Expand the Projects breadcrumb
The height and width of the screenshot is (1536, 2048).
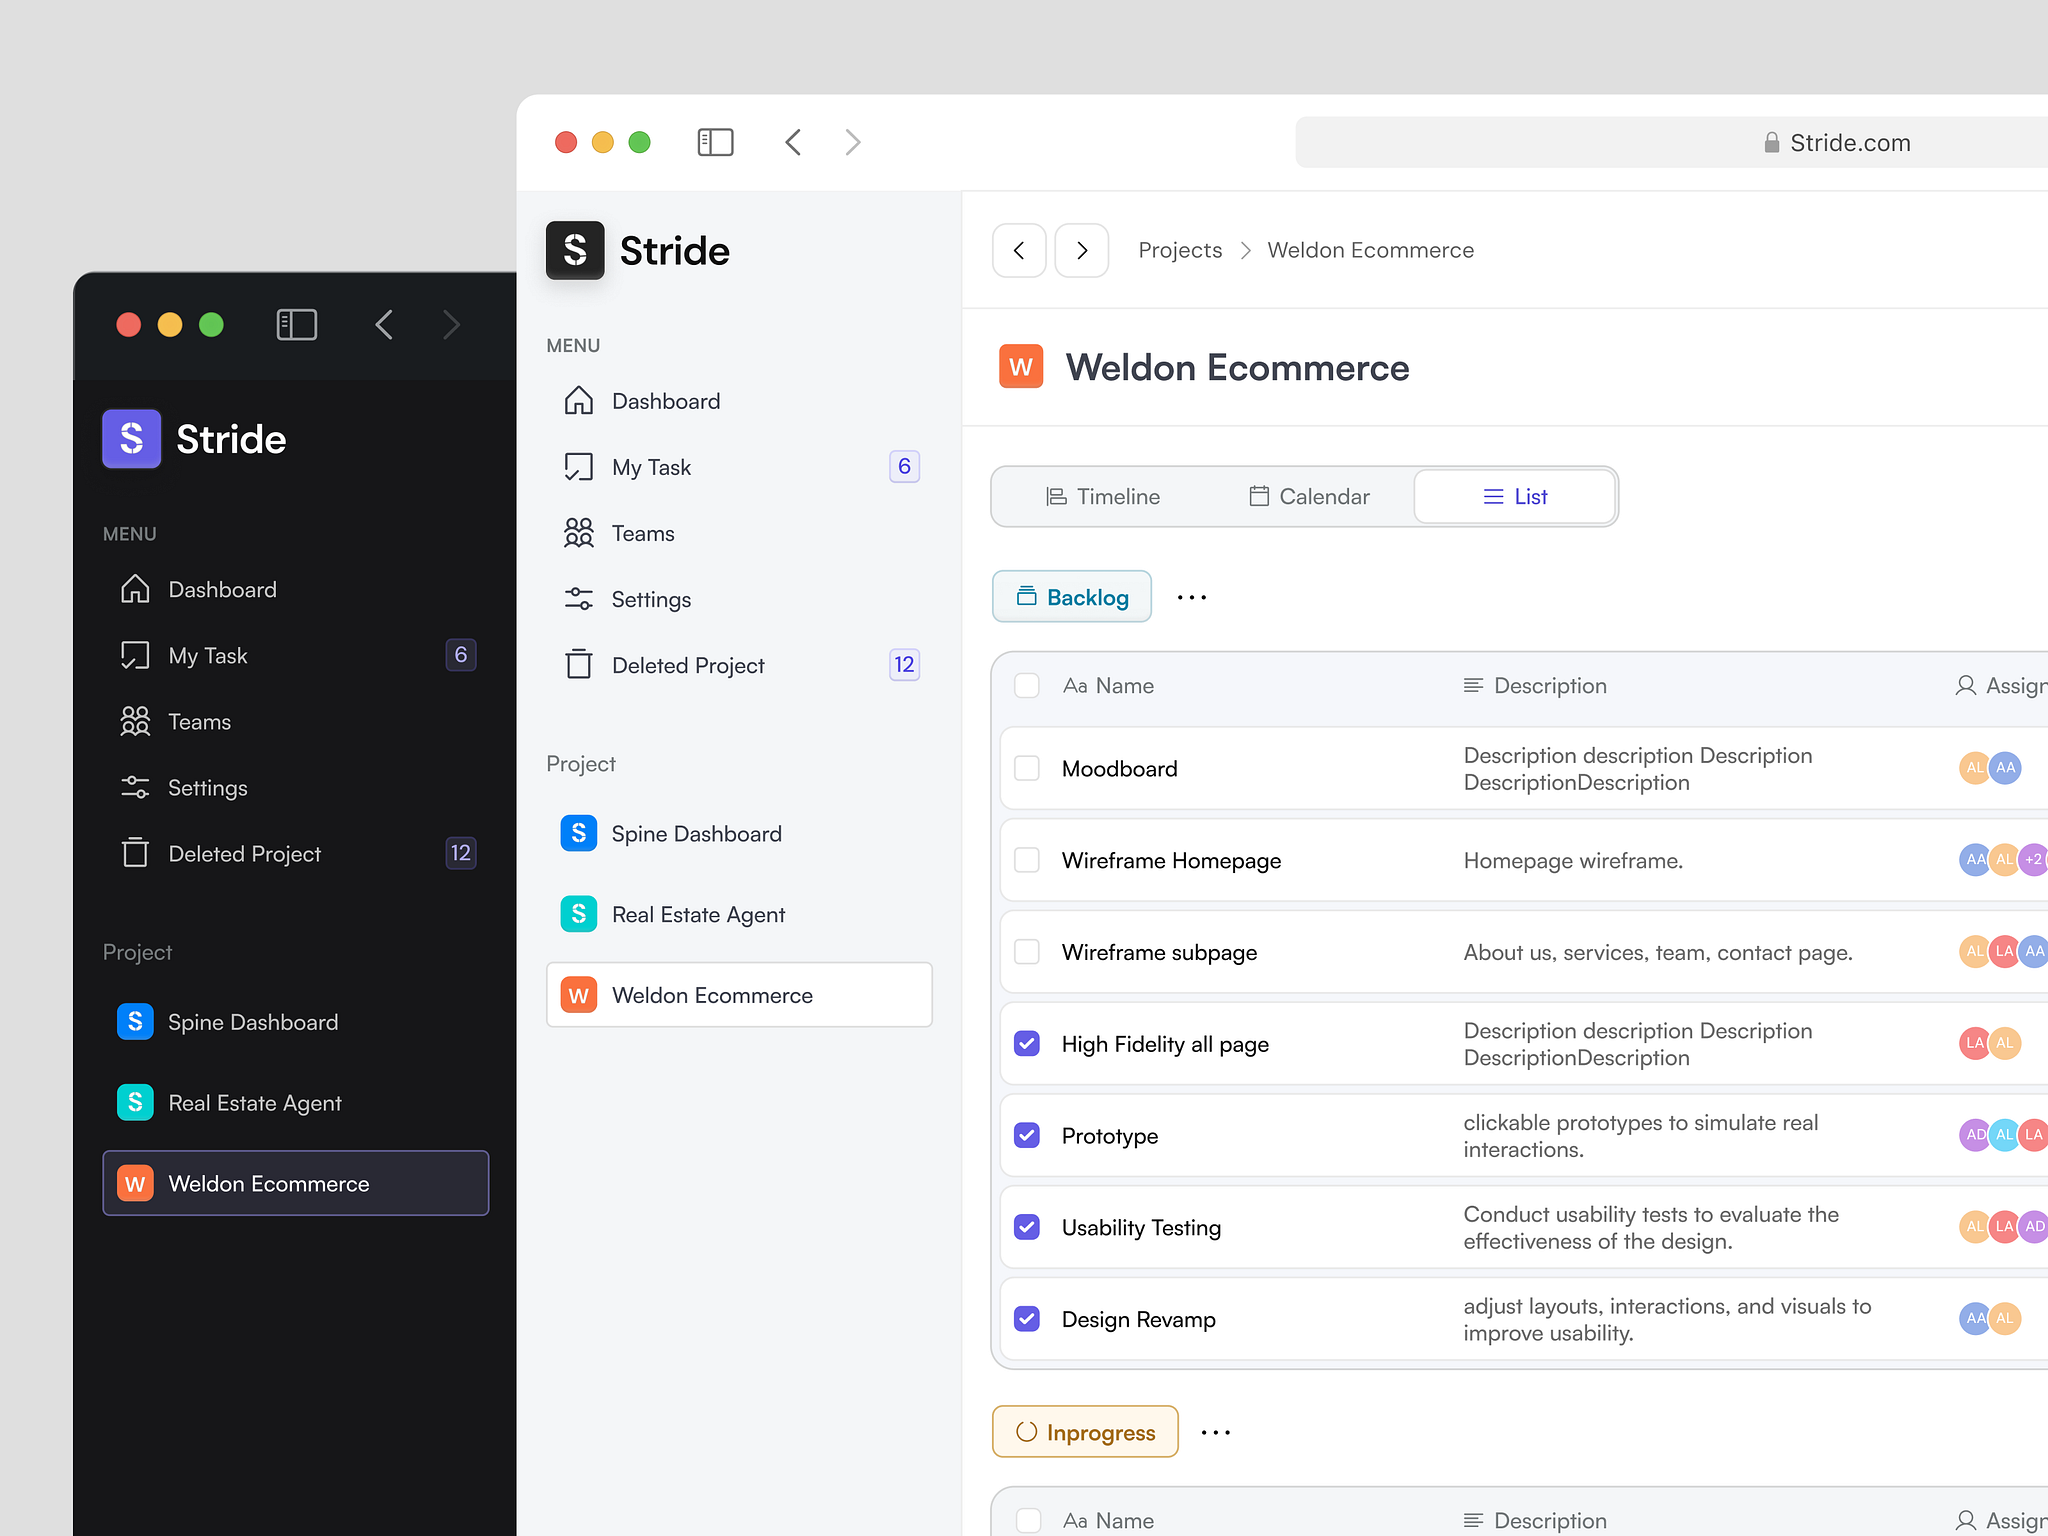(x=1180, y=250)
